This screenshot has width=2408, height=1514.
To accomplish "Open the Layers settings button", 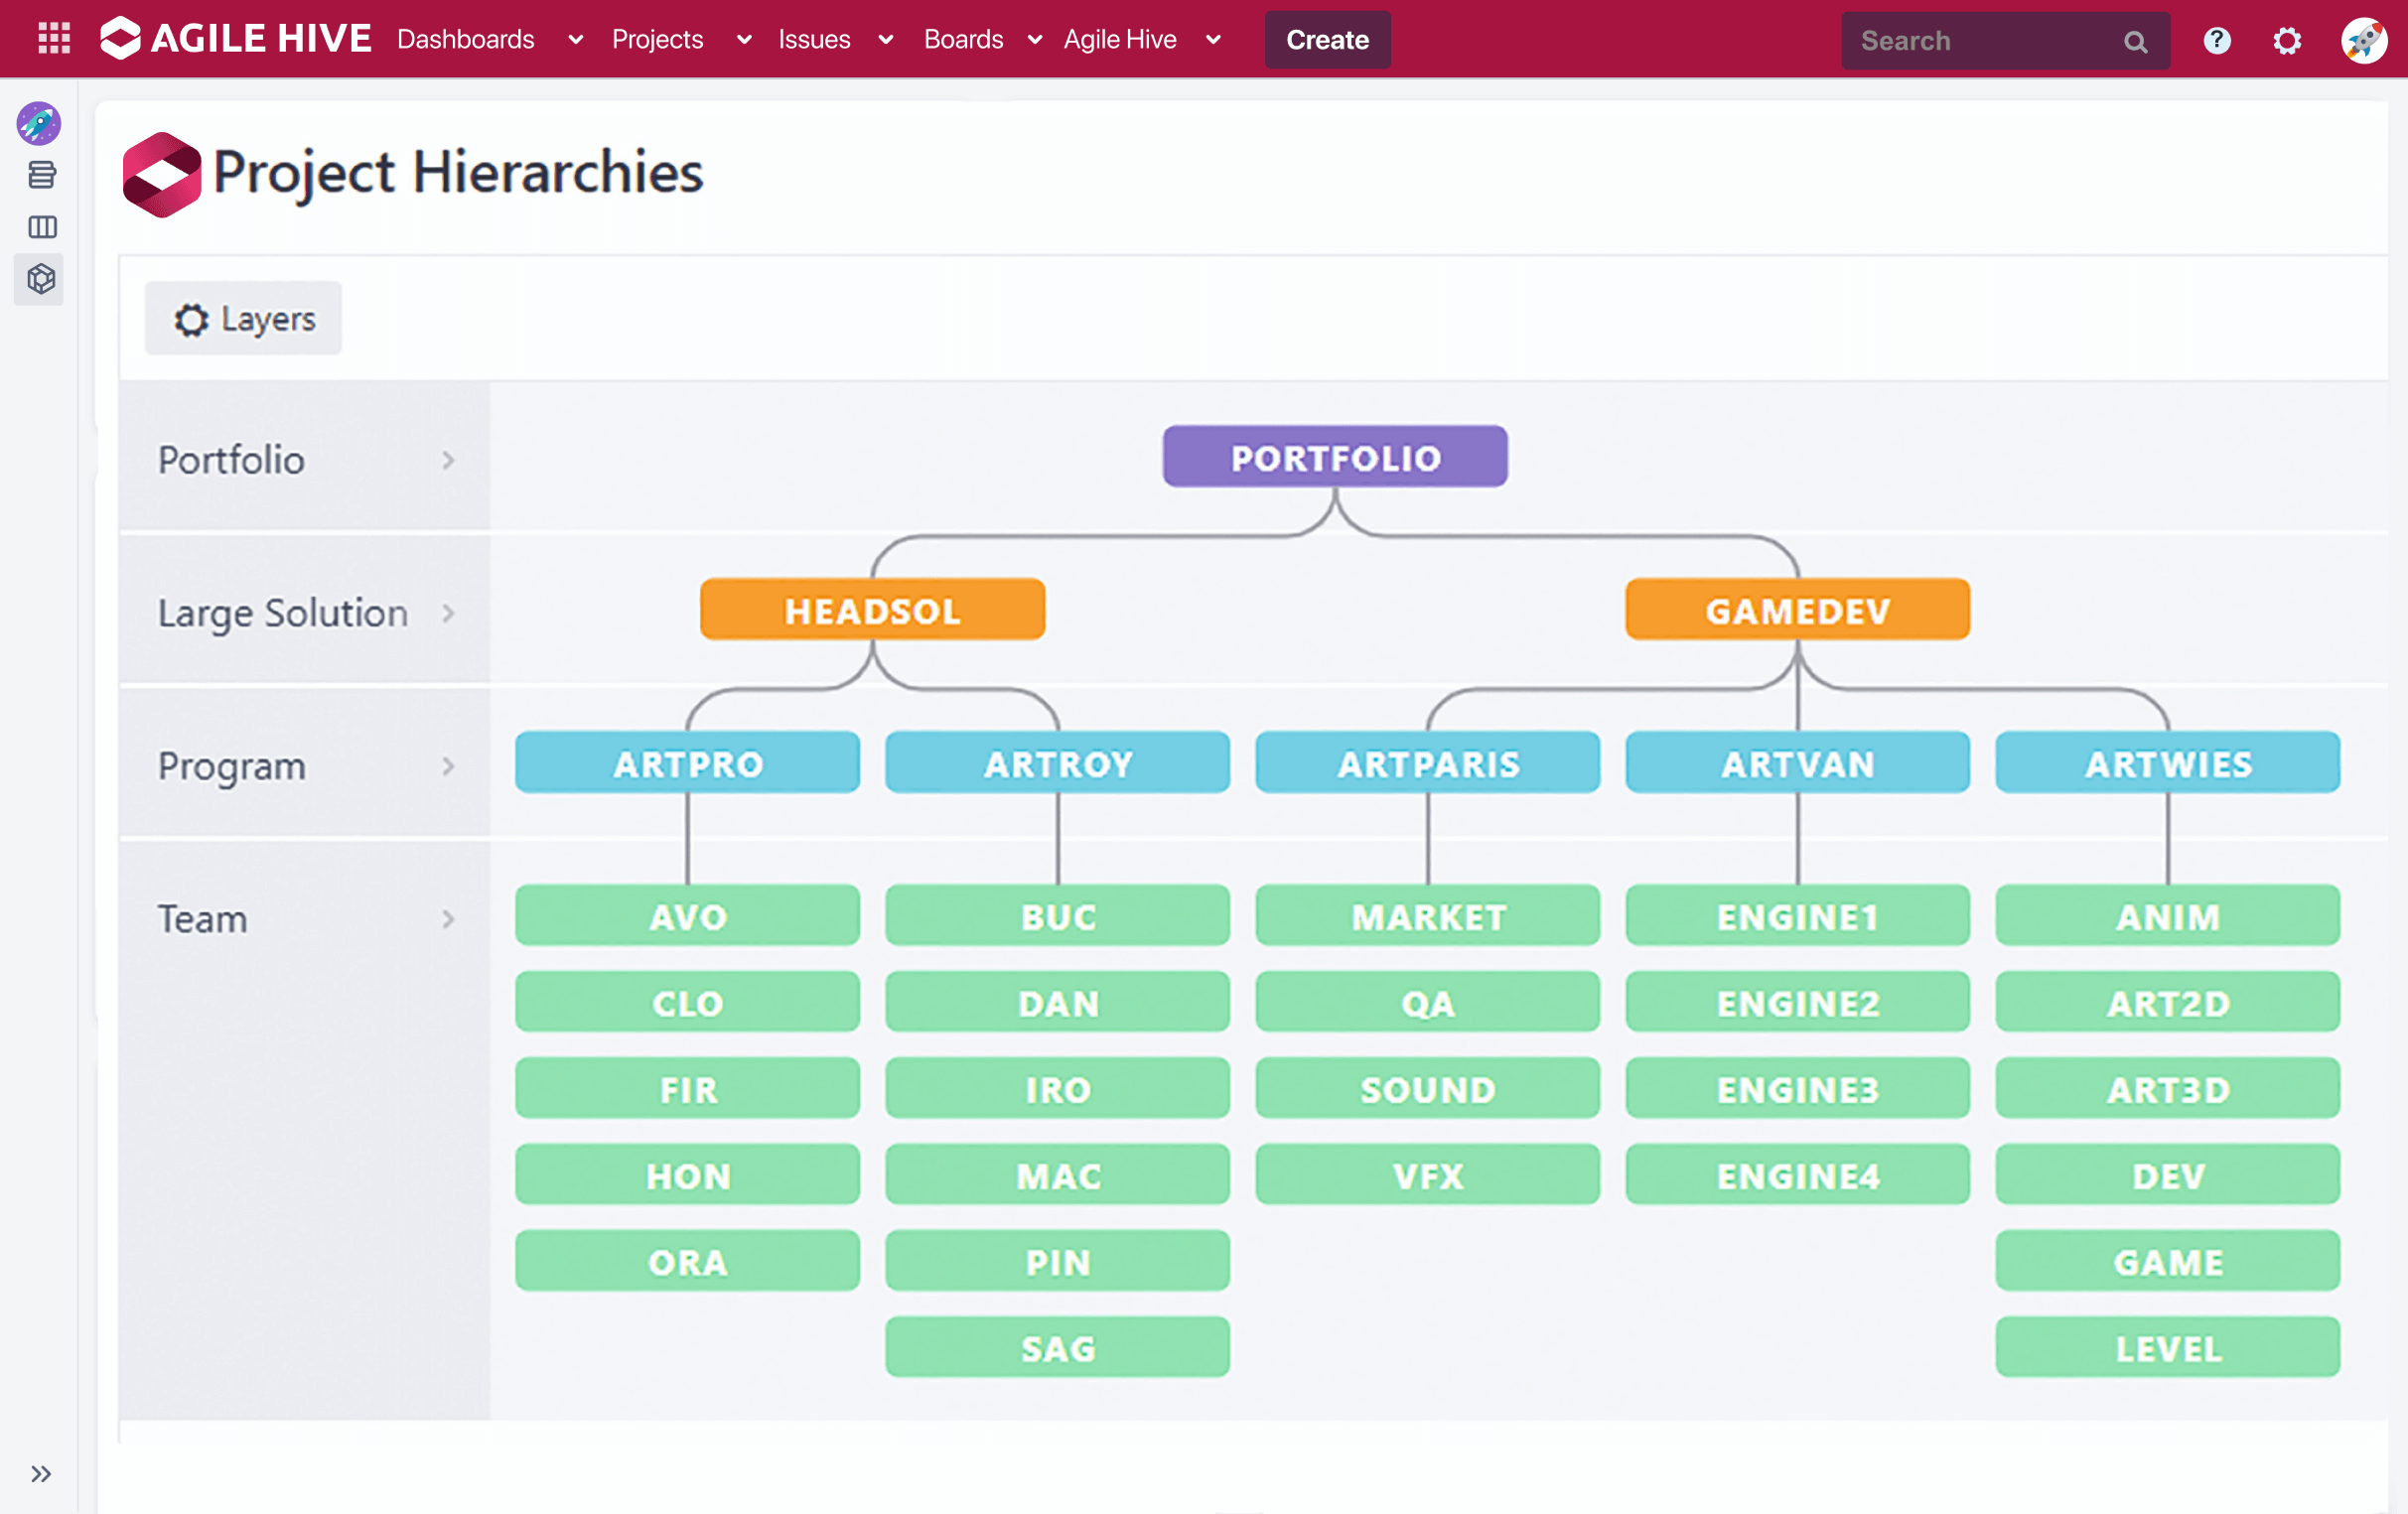I will click(x=242, y=318).
